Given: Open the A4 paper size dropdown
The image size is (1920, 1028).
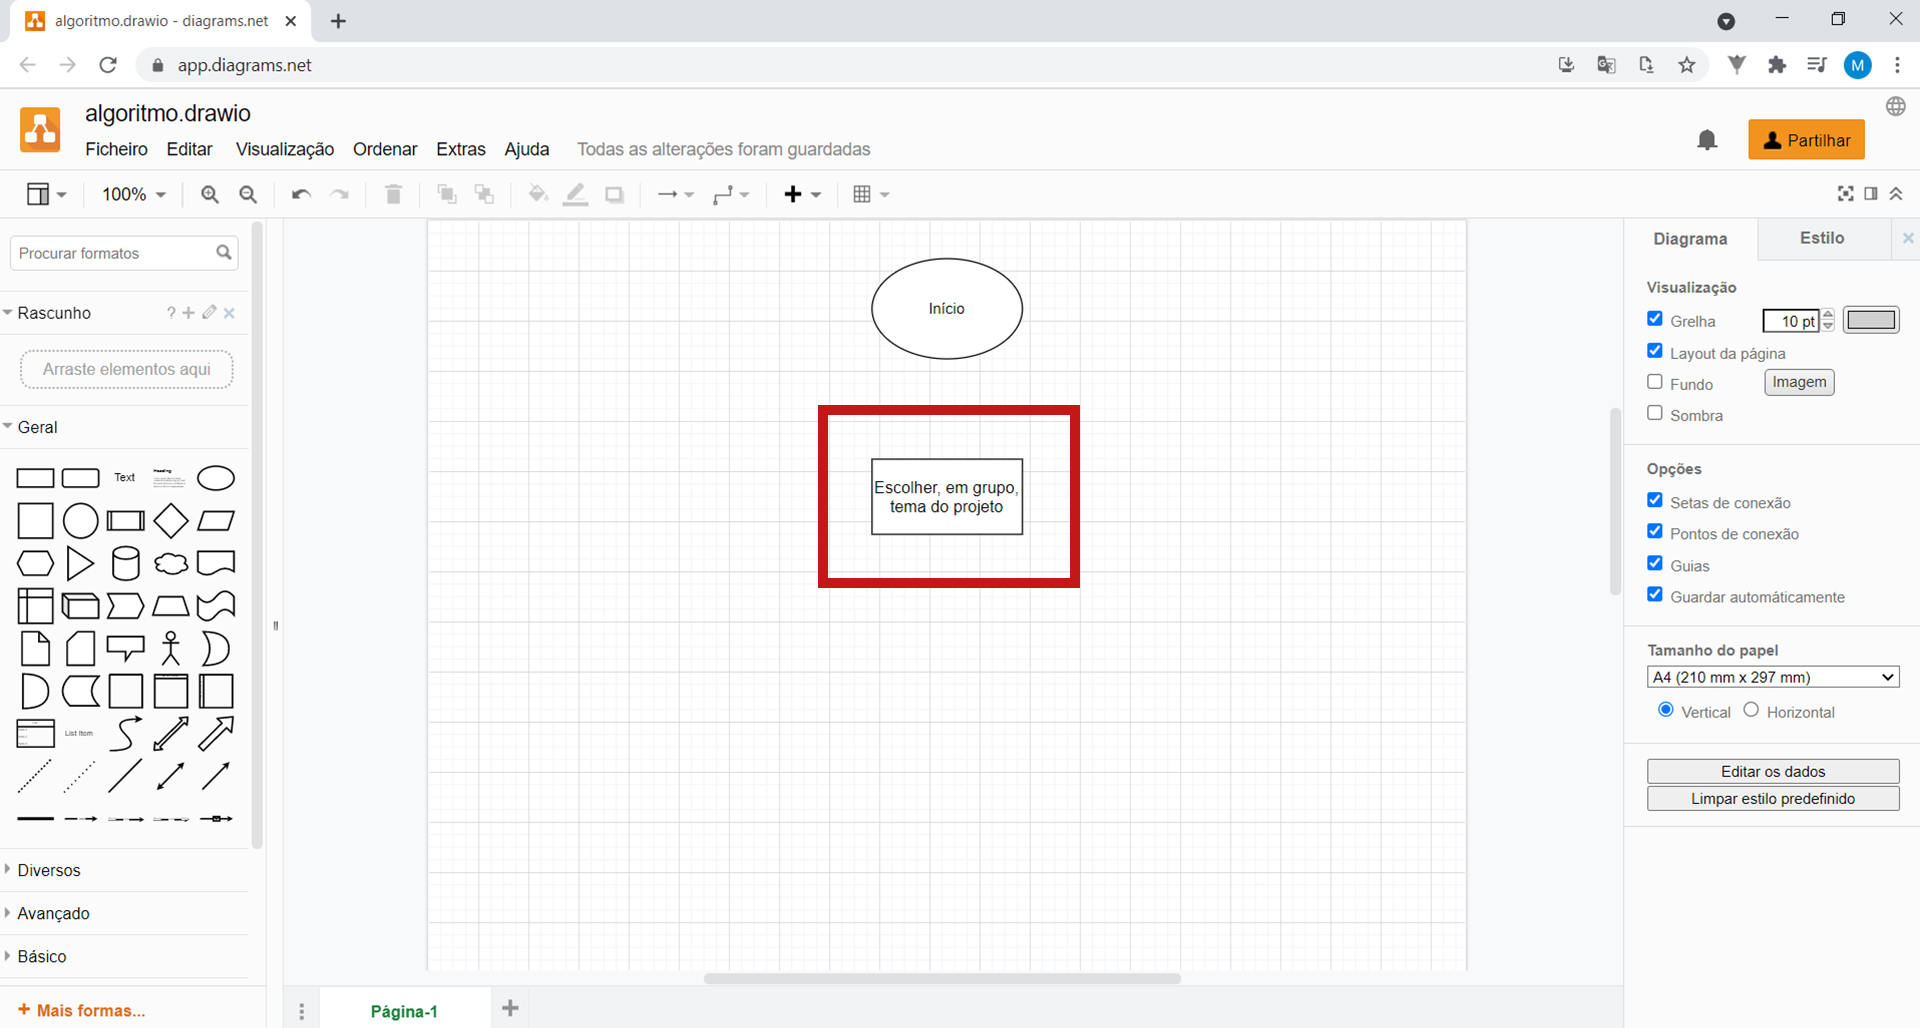Looking at the screenshot, I should (x=1772, y=677).
